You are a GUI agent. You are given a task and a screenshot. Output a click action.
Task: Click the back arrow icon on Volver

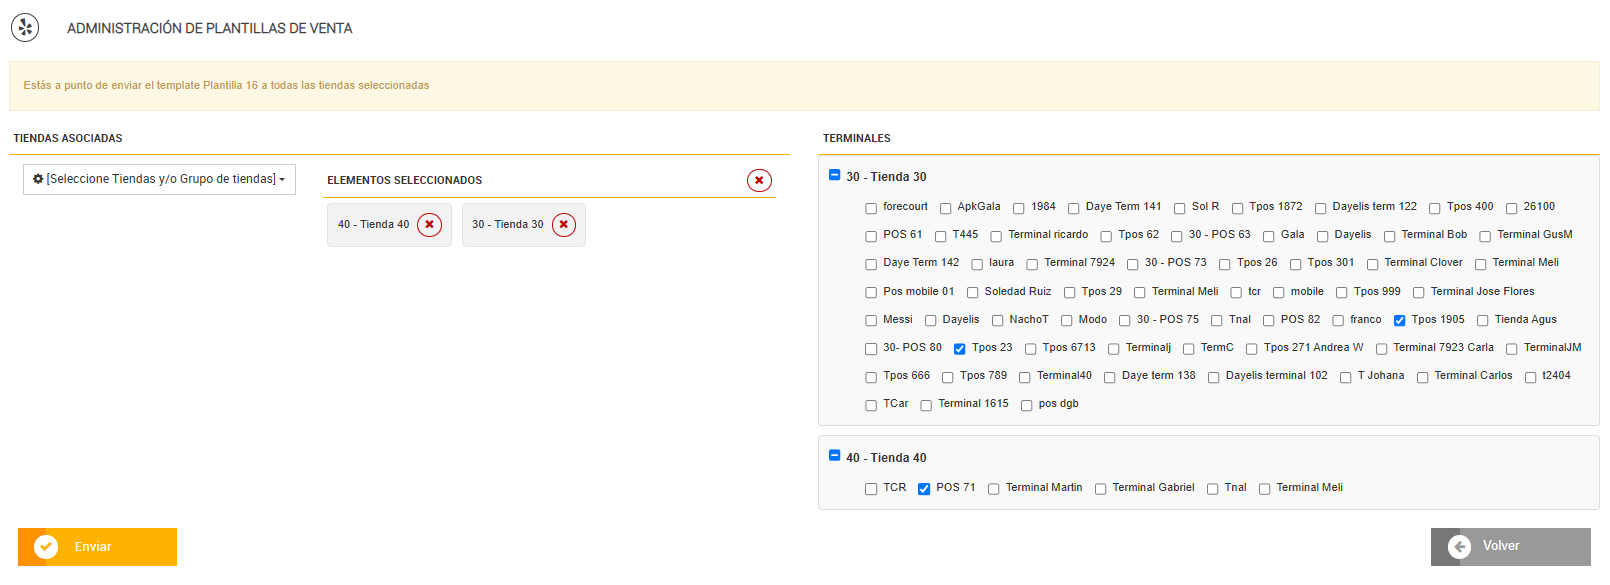(x=1460, y=546)
